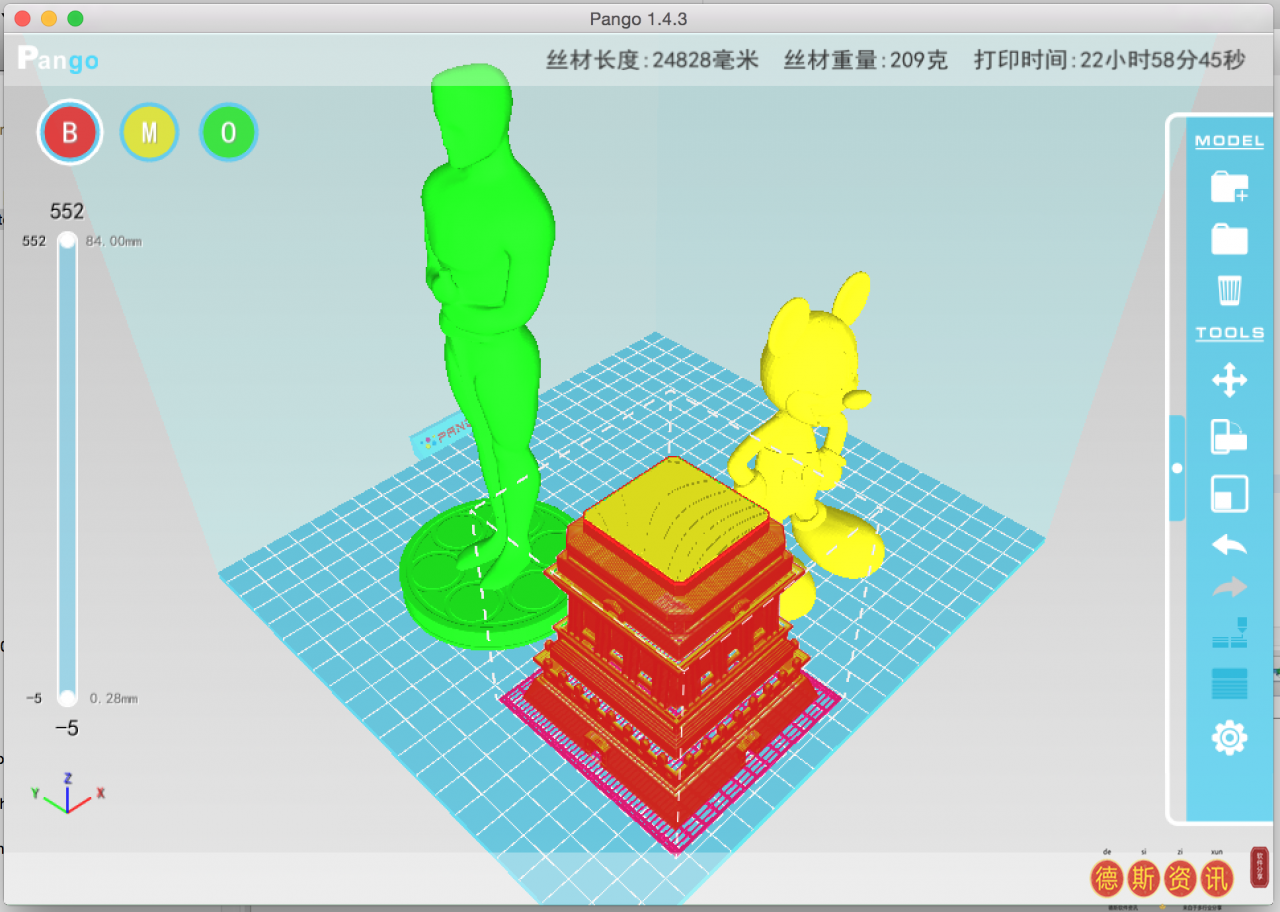Click the Pango 1.4.3 window title
Image resolution: width=1280 pixels, height=912 pixels.
tap(639, 18)
